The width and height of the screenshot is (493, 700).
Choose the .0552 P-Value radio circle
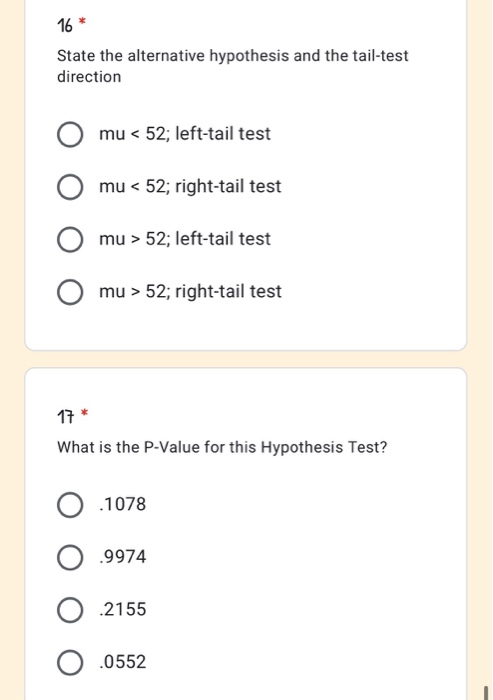pyautogui.click(x=70, y=662)
